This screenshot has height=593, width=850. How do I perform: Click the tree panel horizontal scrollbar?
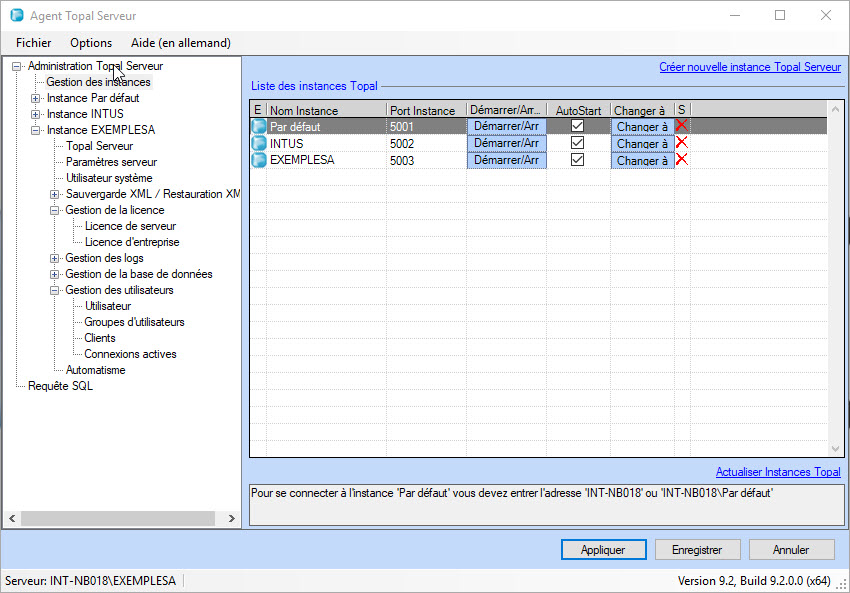118,518
